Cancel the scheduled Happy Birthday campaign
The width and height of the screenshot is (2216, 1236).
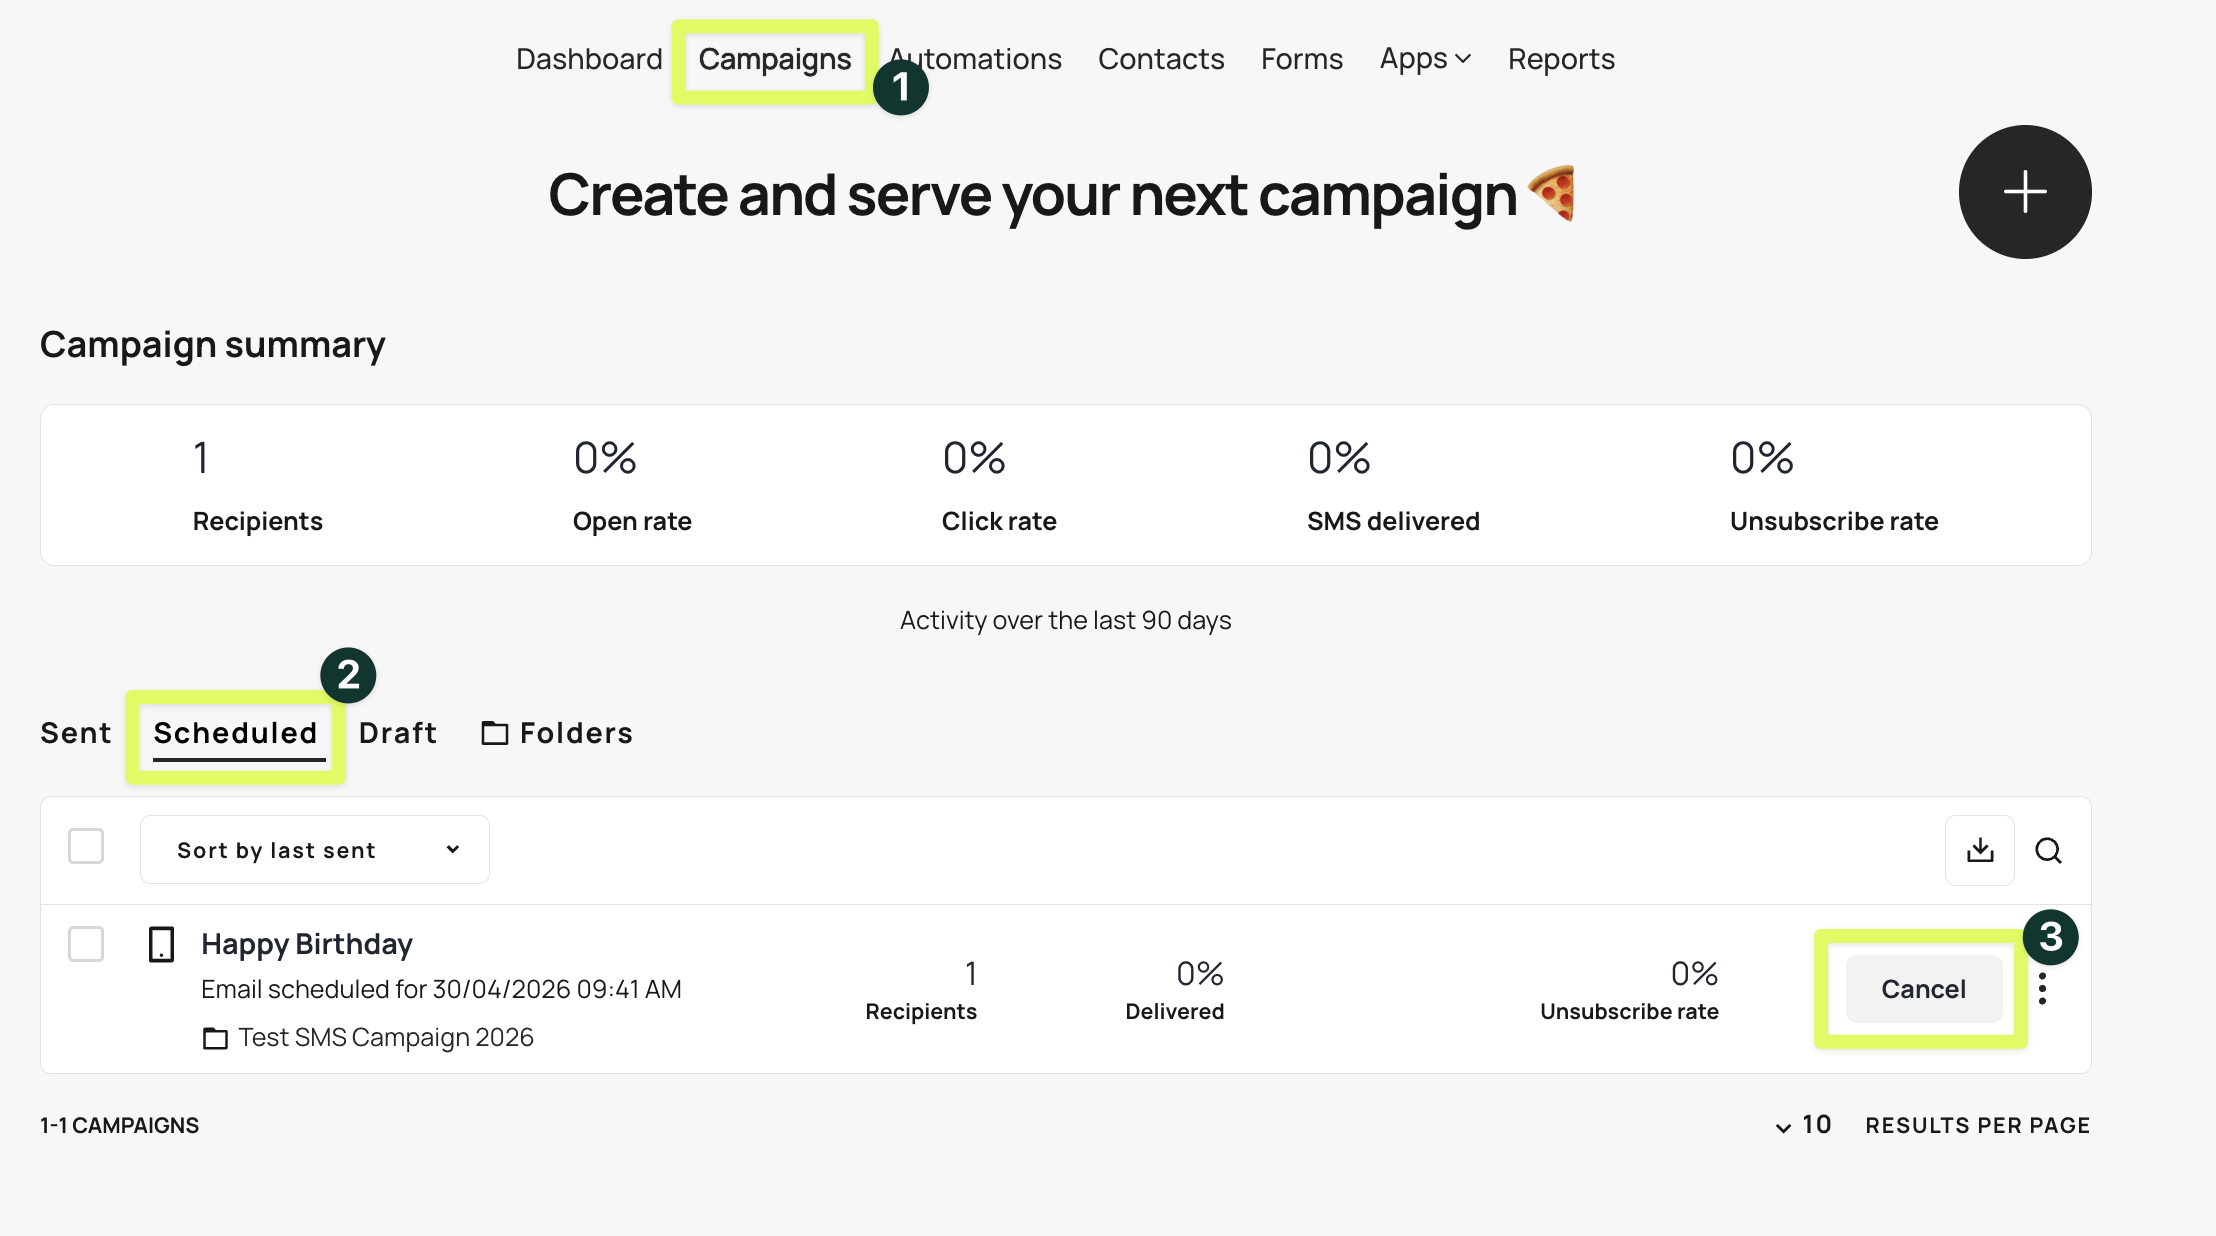1923,989
